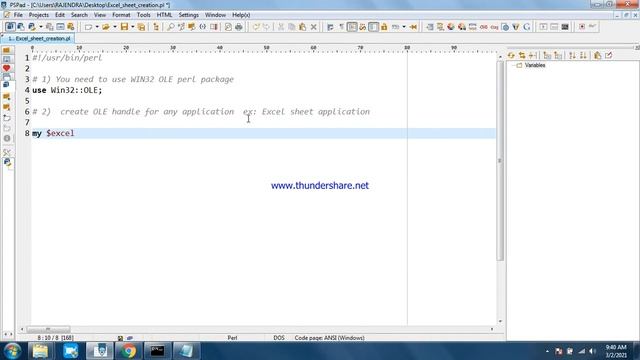Click the filter funnel icon in toolbar
The width and height of the screenshot is (640, 360).
click(x=516, y=27)
